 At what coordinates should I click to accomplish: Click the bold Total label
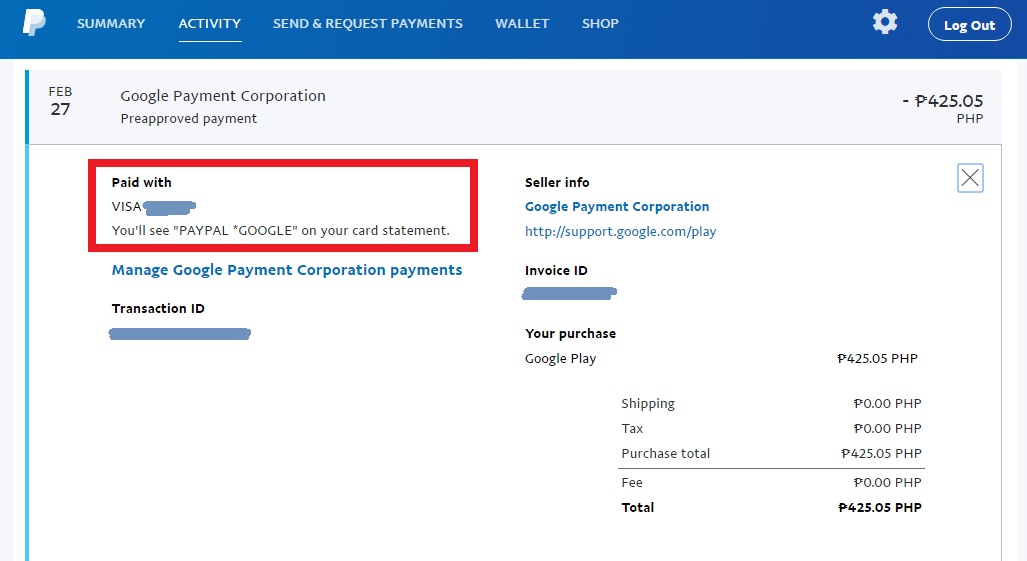(x=637, y=507)
